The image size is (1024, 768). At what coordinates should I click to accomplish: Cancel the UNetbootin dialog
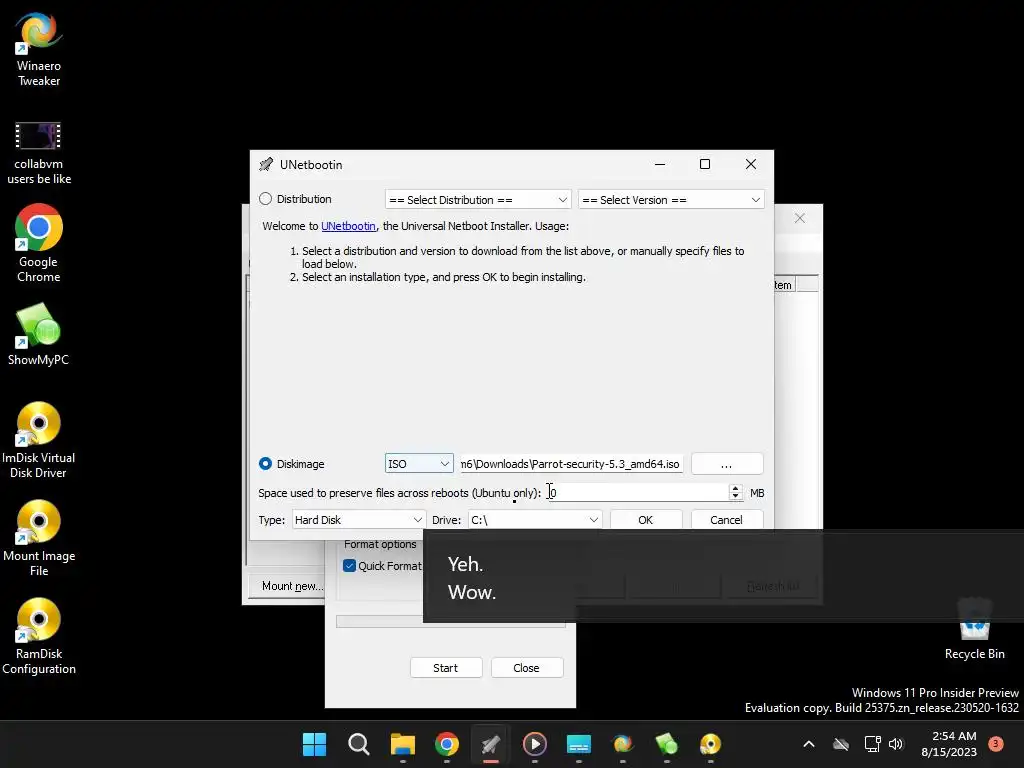(726, 520)
